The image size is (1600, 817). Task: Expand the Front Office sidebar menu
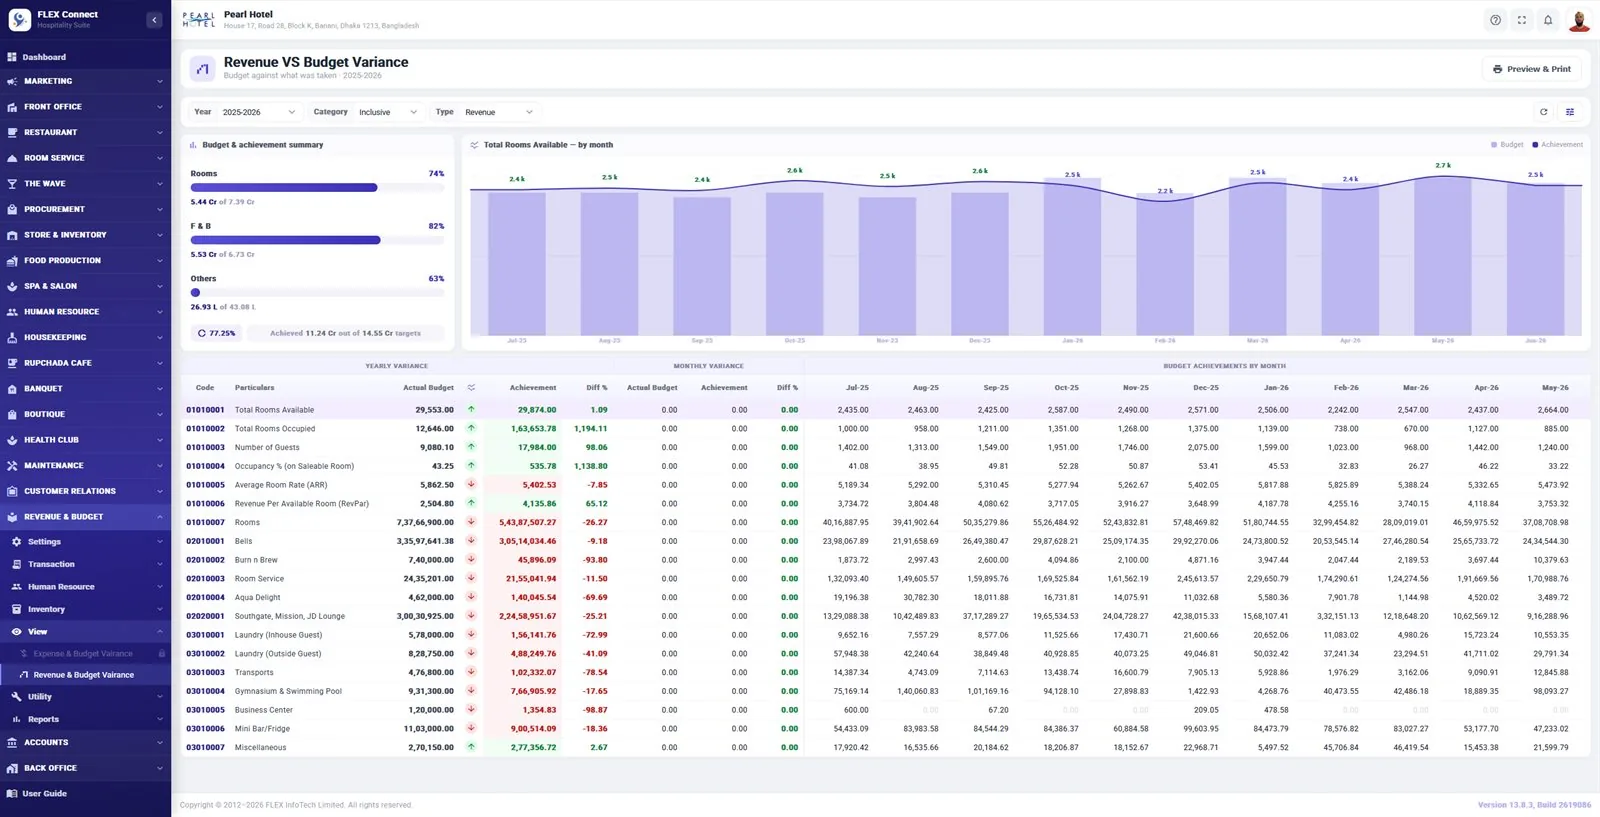coord(85,107)
